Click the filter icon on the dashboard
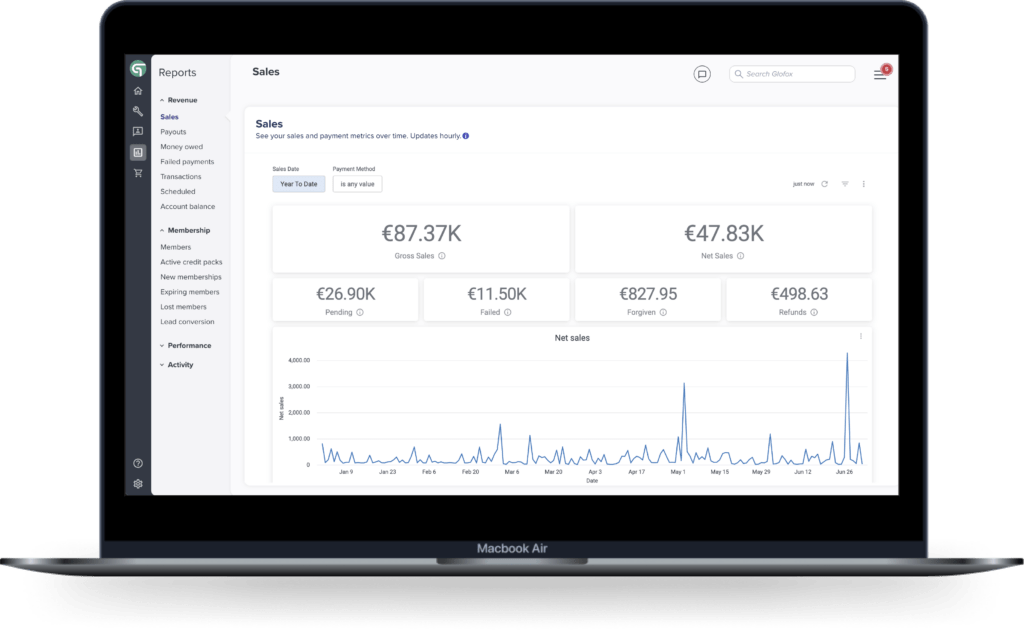 pos(845,184)
